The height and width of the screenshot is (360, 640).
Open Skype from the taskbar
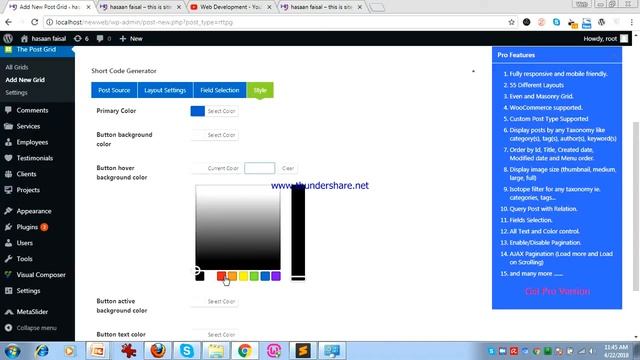[x=187, y=351]
